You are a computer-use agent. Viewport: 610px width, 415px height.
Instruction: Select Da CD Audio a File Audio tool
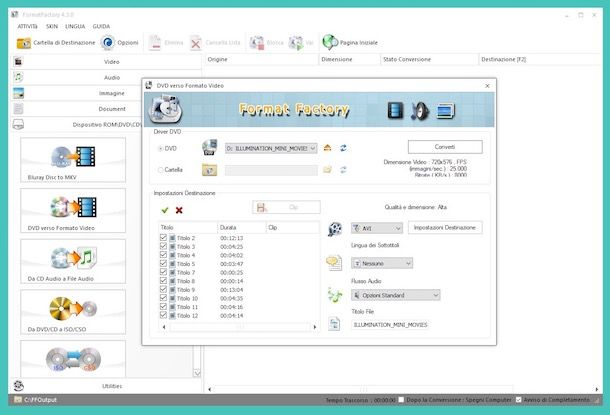point(73,261)
